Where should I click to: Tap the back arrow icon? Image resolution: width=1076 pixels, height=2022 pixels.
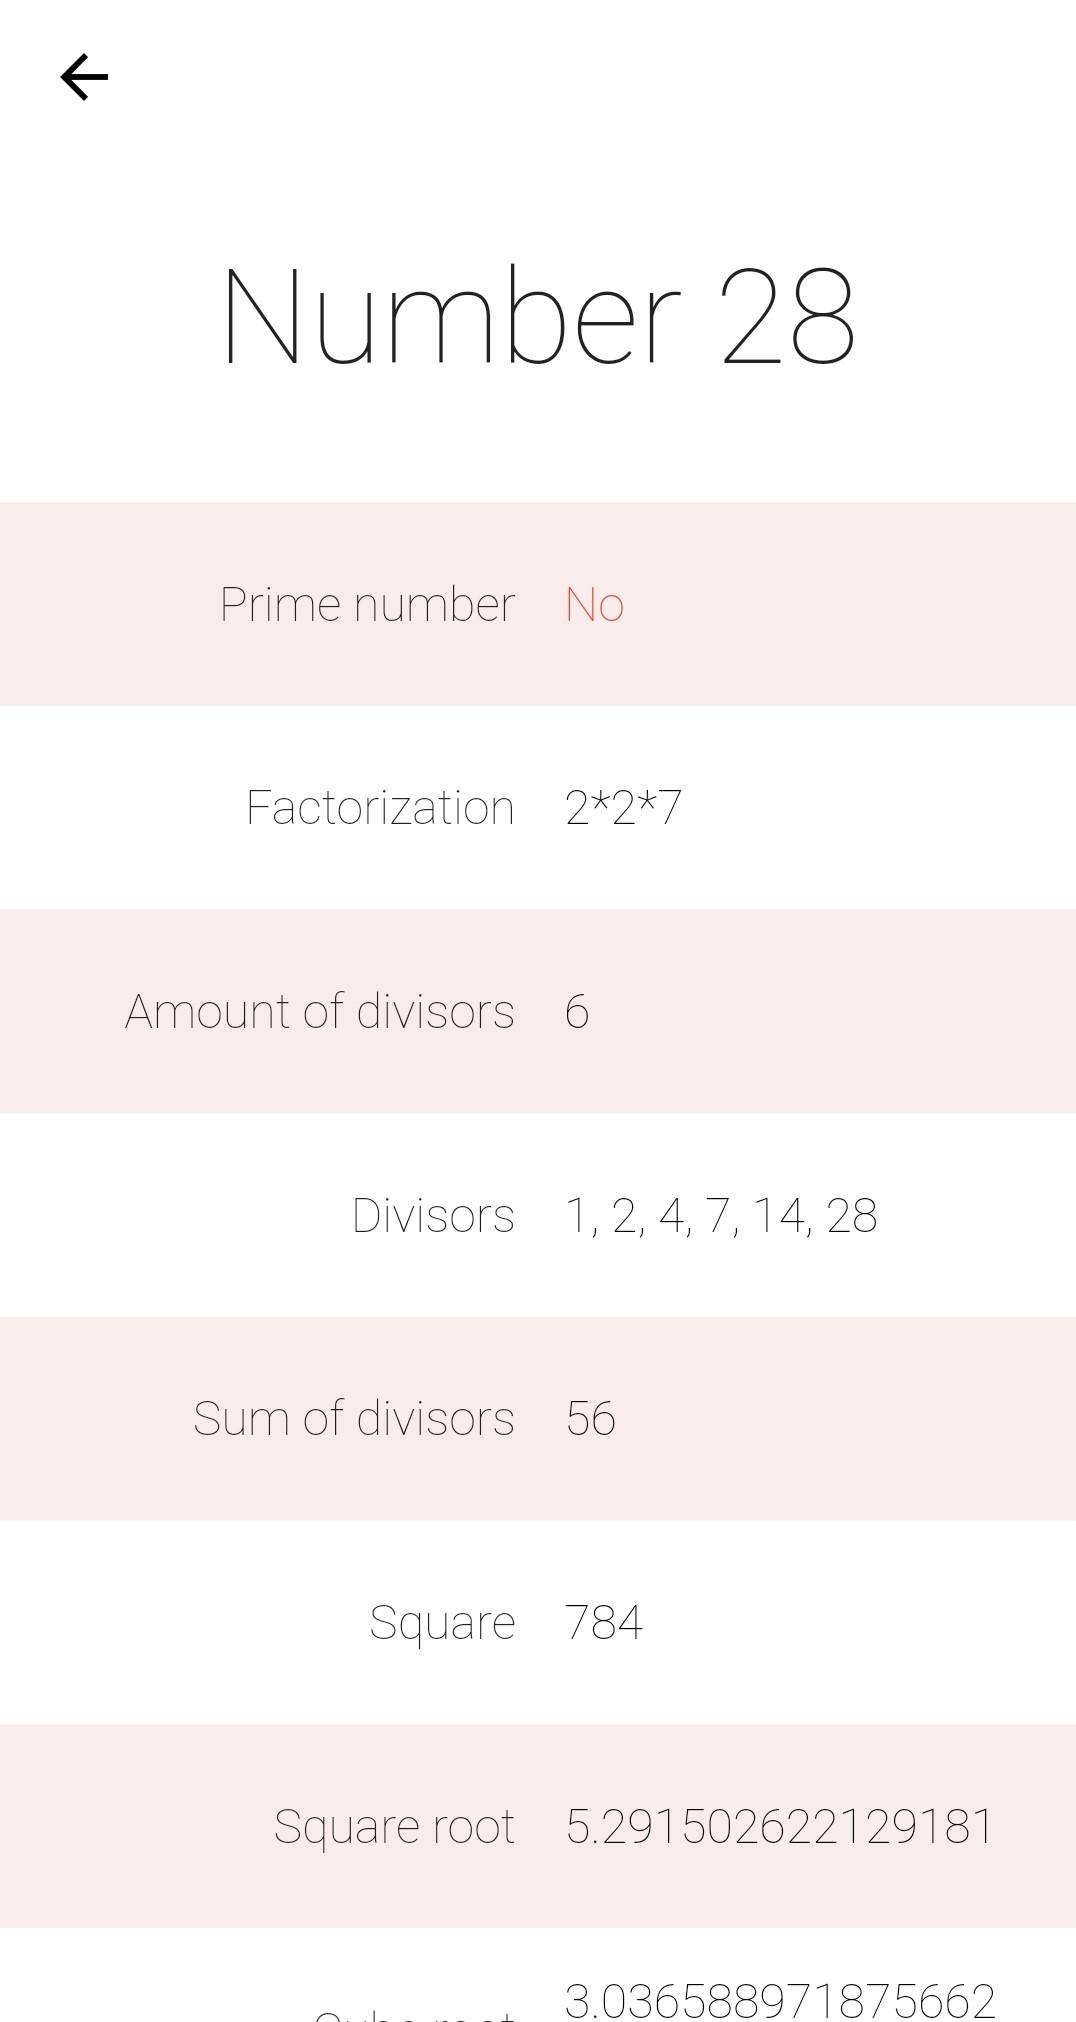click(84, 77)
